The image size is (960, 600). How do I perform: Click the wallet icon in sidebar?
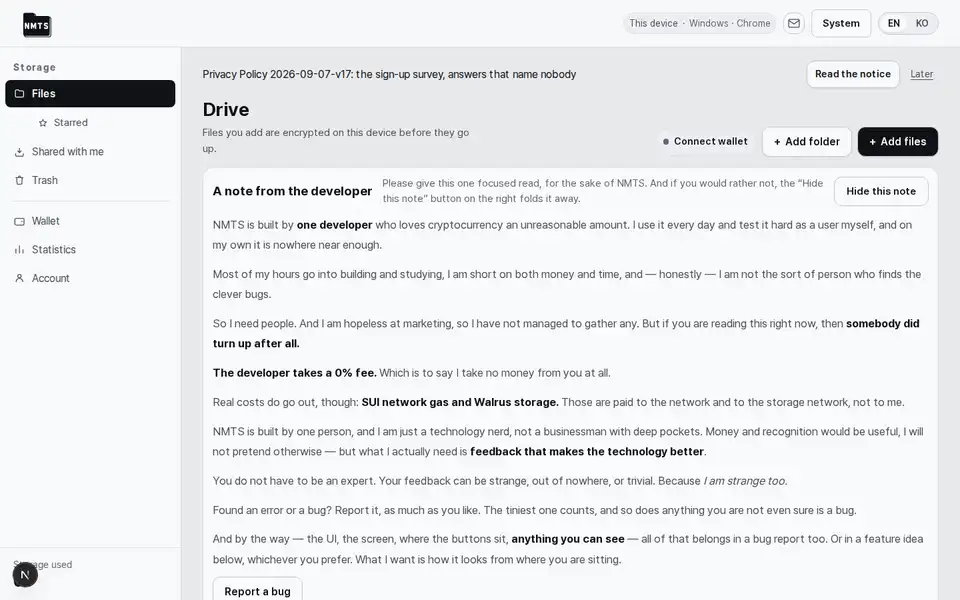pos(20,221)
